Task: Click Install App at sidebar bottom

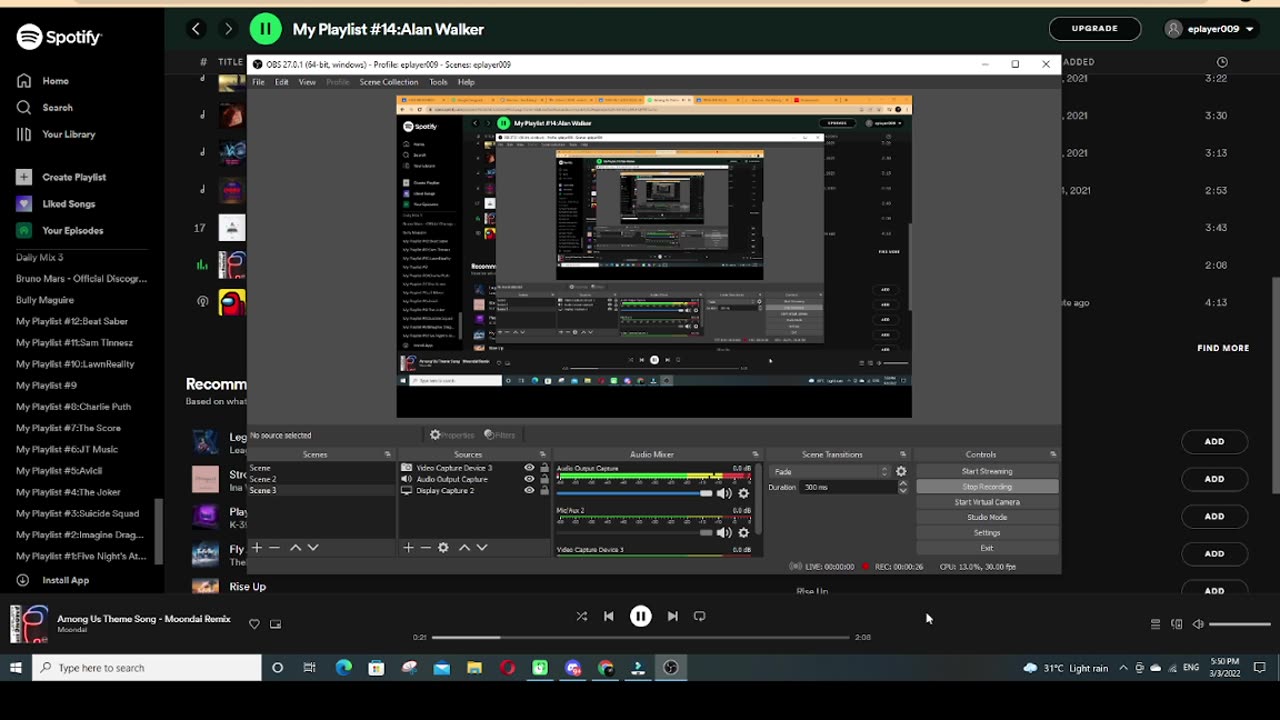Action: [65, 580]
